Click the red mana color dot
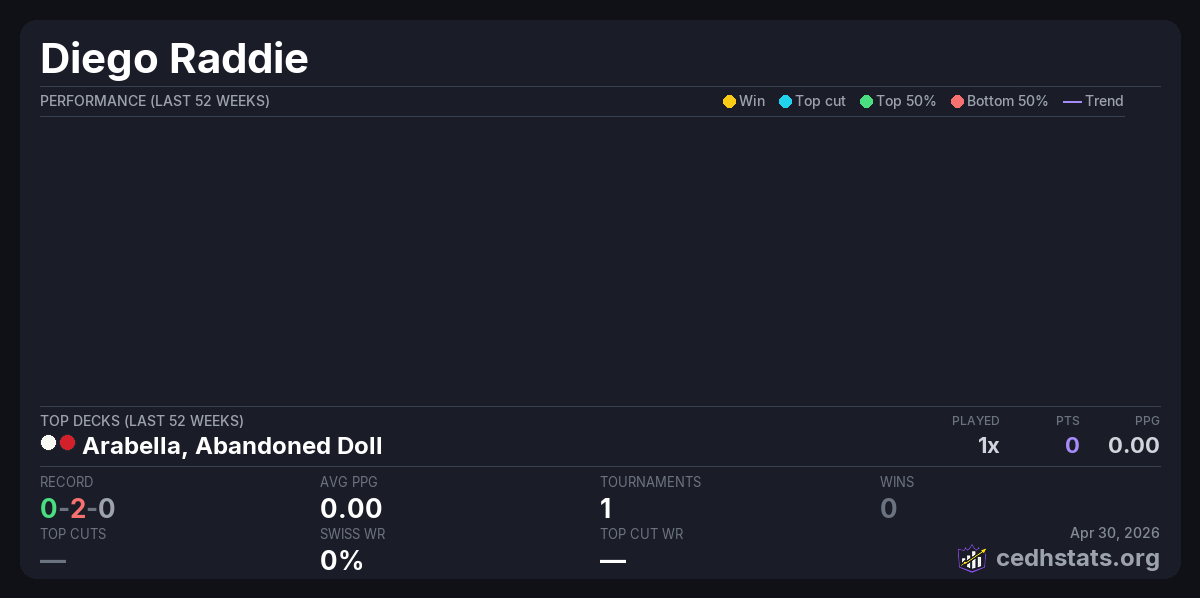Viewport: 1200px width, 598px height. [x=67, y=443]
